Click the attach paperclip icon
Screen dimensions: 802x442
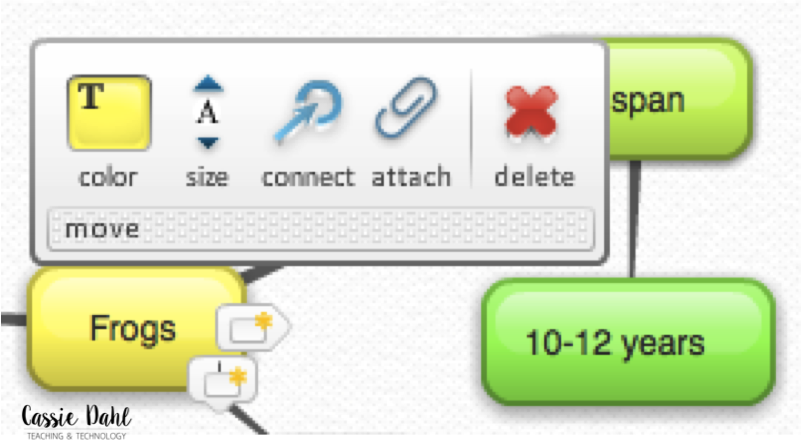[x=407, y=107]
